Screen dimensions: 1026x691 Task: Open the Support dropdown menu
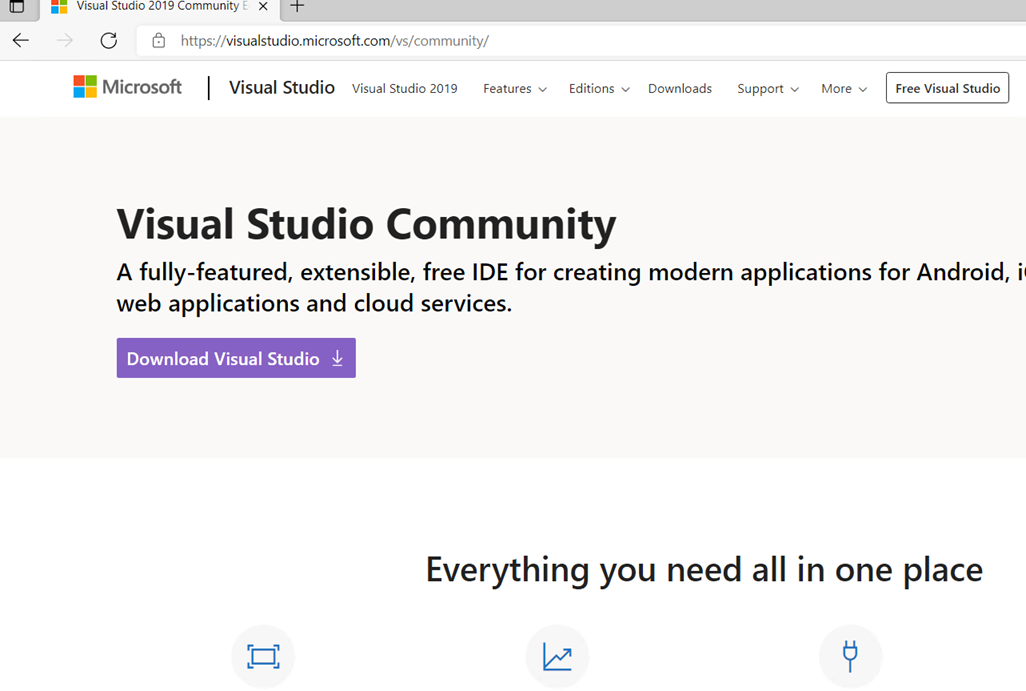tap(767, 89)
